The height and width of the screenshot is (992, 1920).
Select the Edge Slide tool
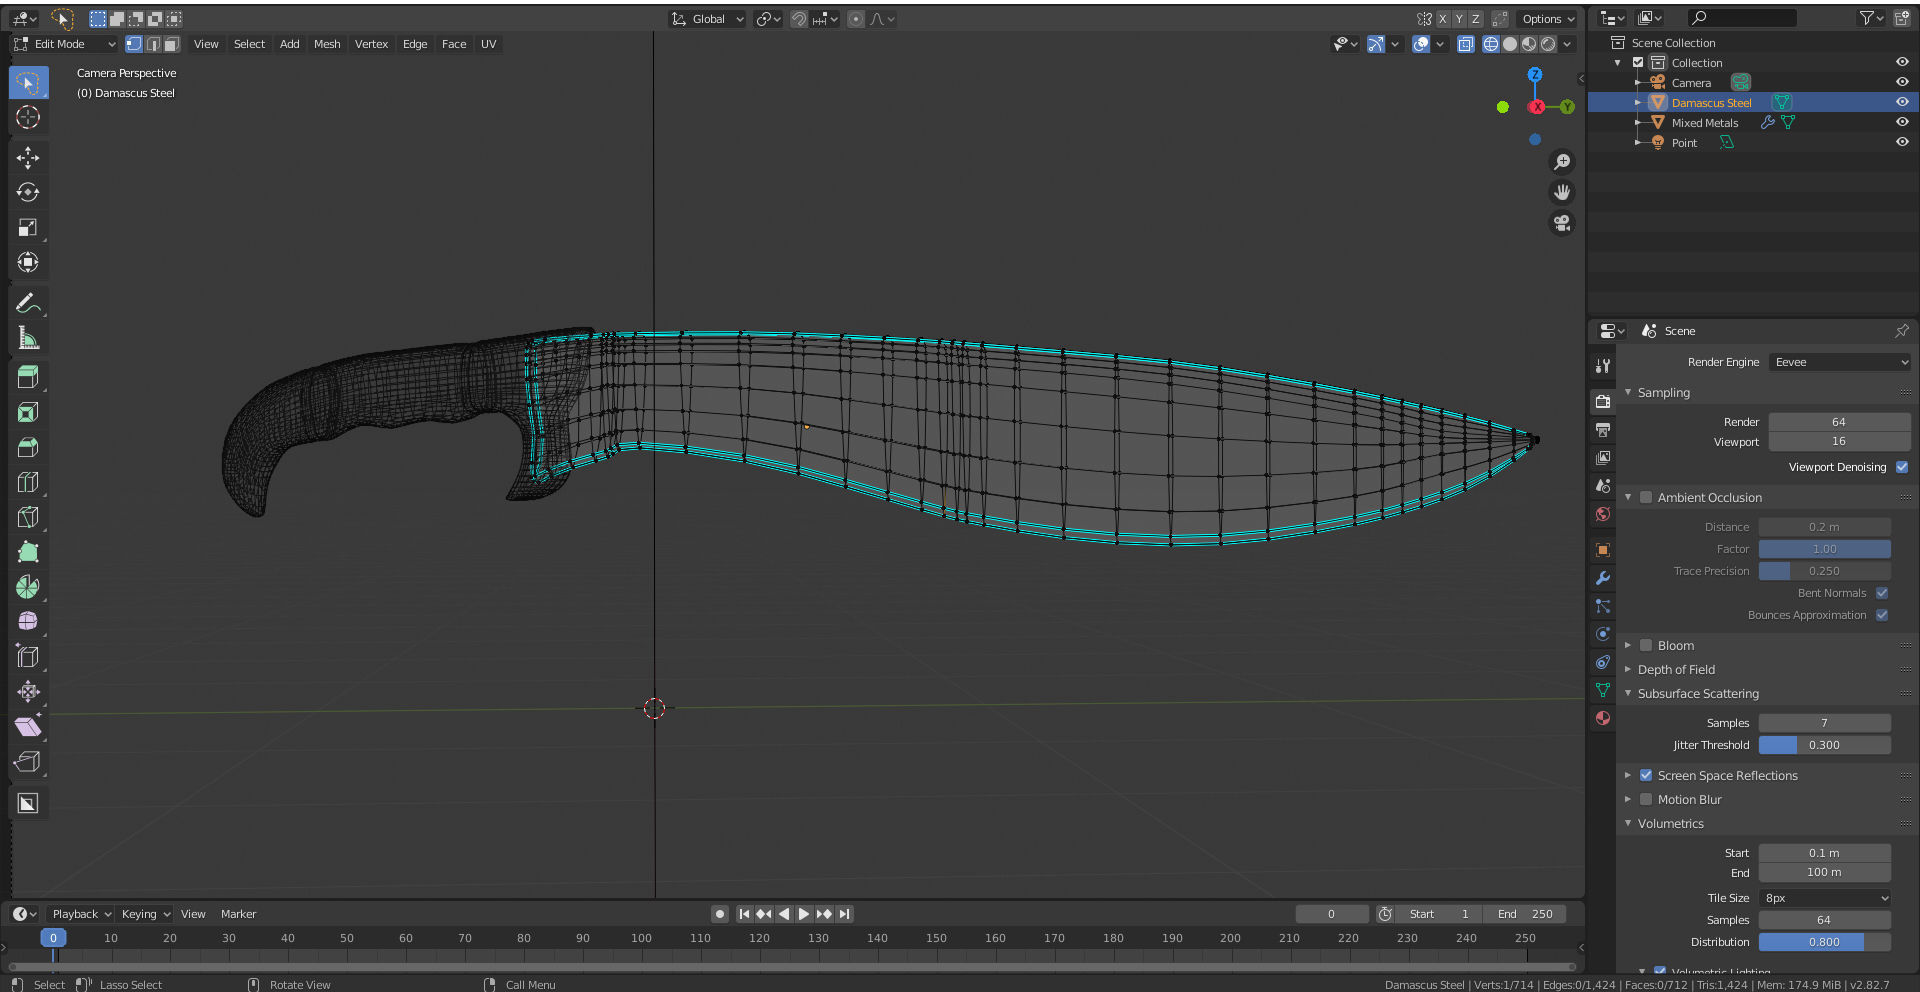(x=28, y=657)
